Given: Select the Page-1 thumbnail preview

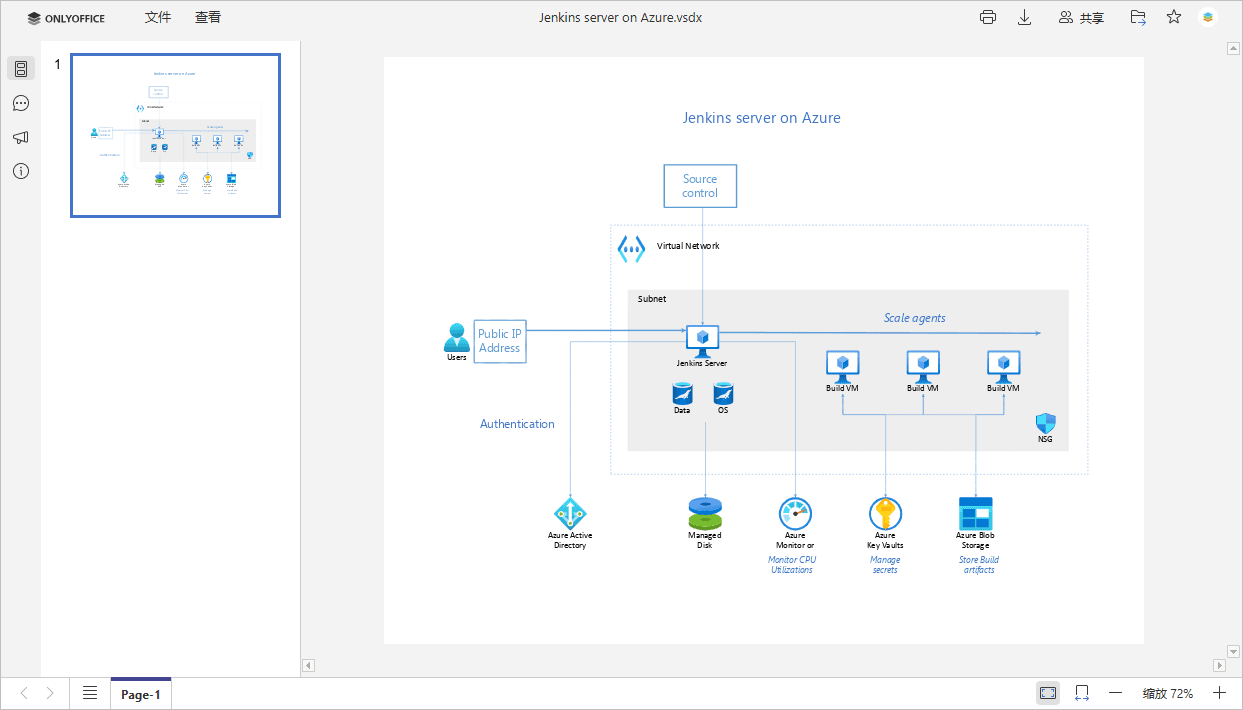Looking at the screenshot, I should [175, 135].
